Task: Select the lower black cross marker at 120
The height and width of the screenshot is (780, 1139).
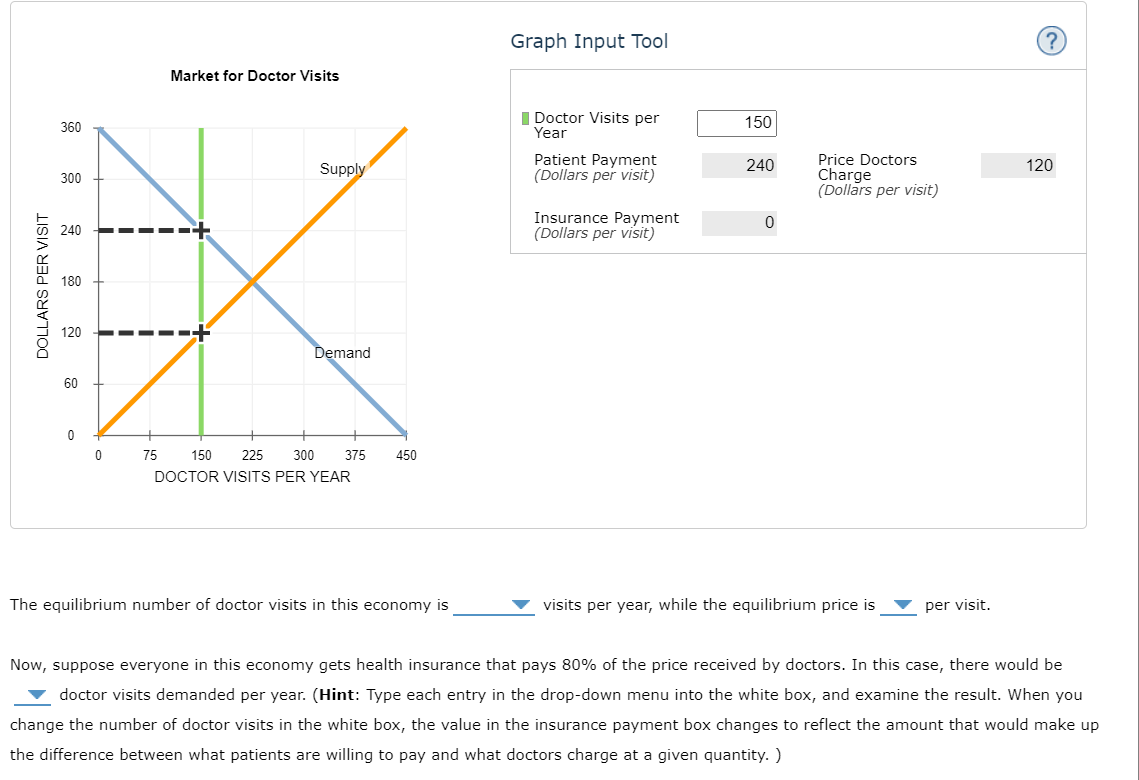Action: (202, 331)
